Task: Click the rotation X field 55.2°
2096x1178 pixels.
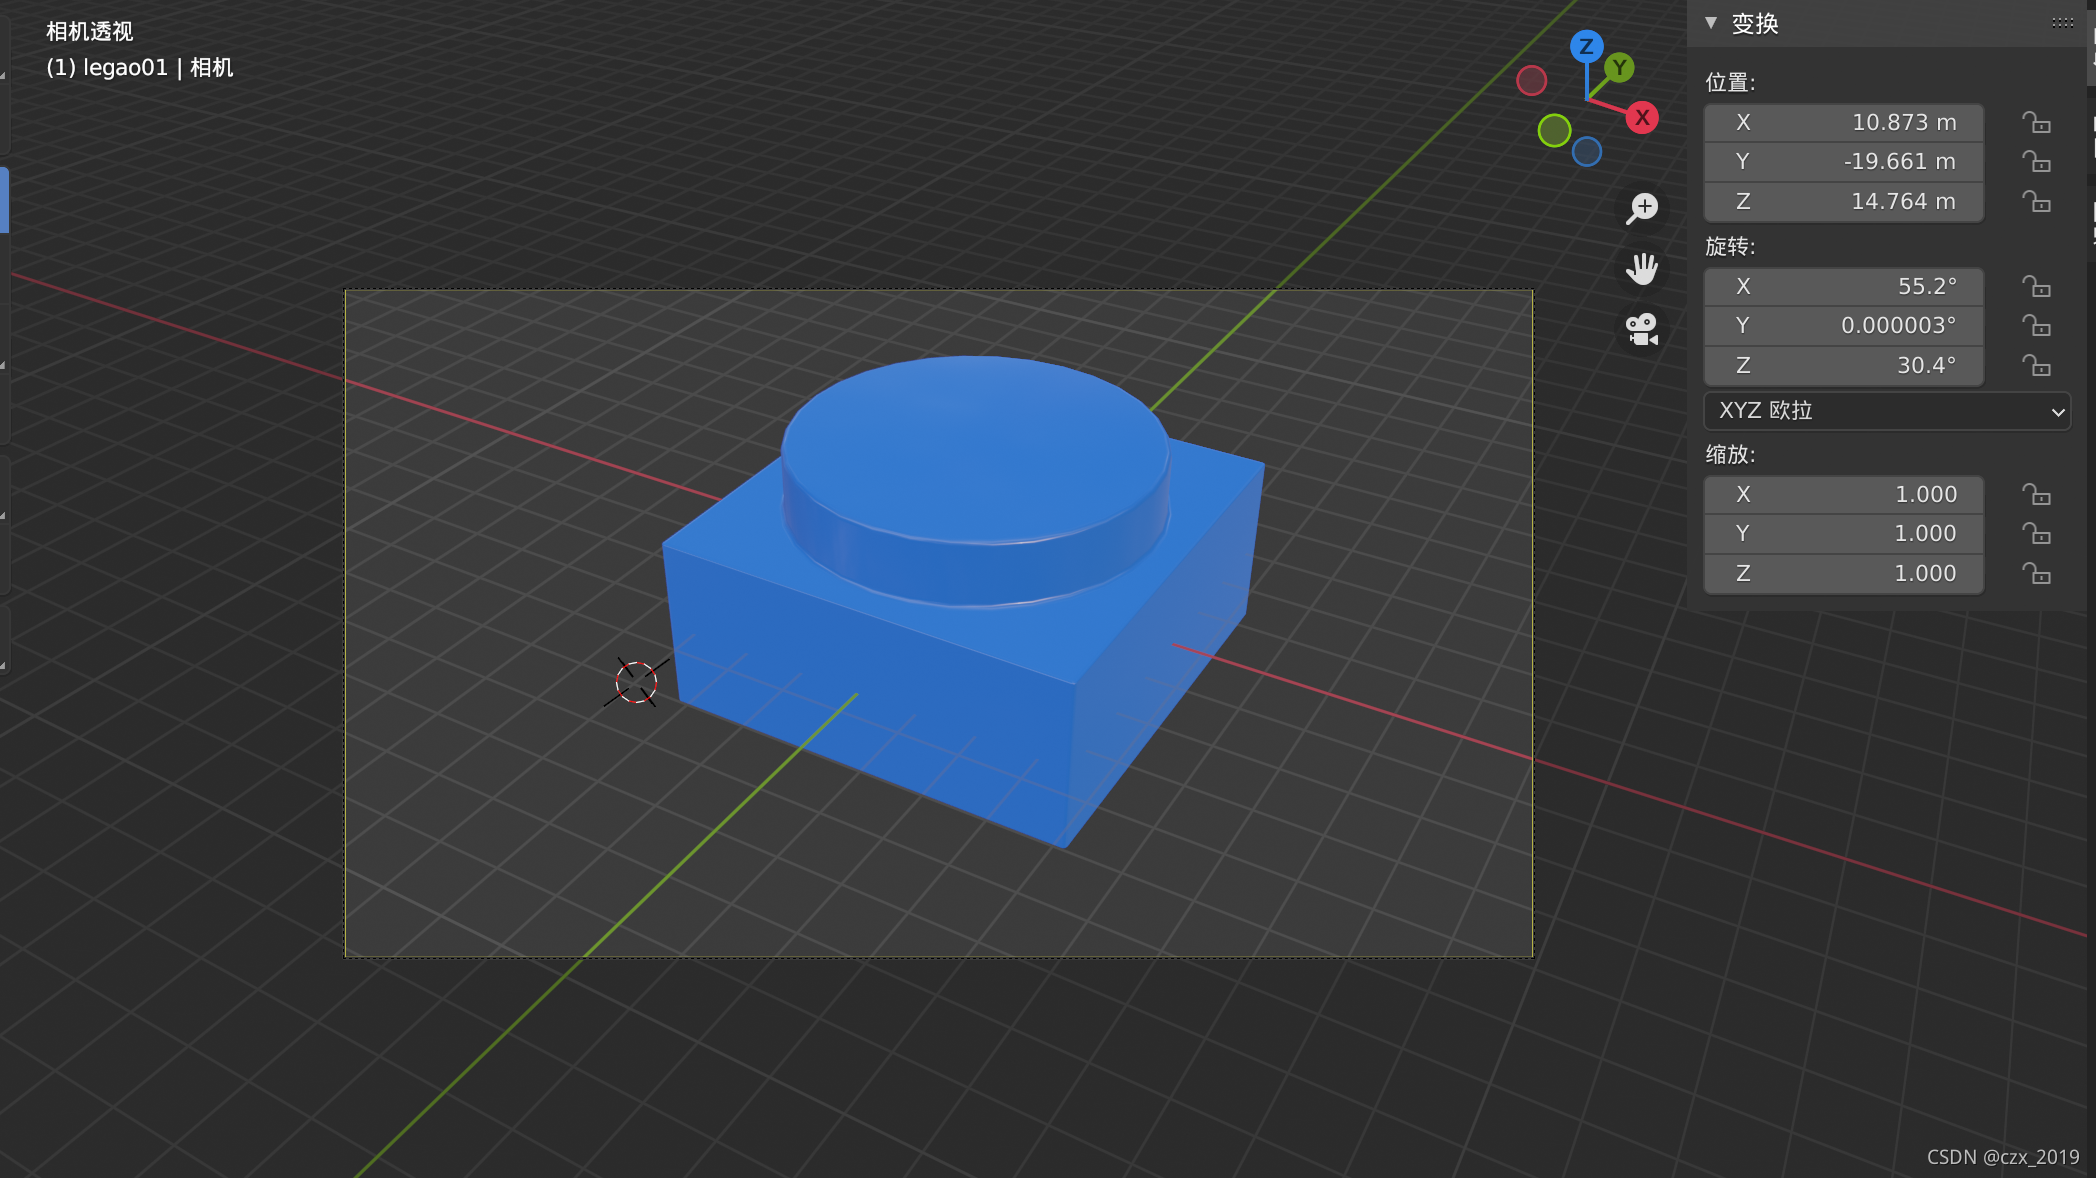Action: (1843, 286)
